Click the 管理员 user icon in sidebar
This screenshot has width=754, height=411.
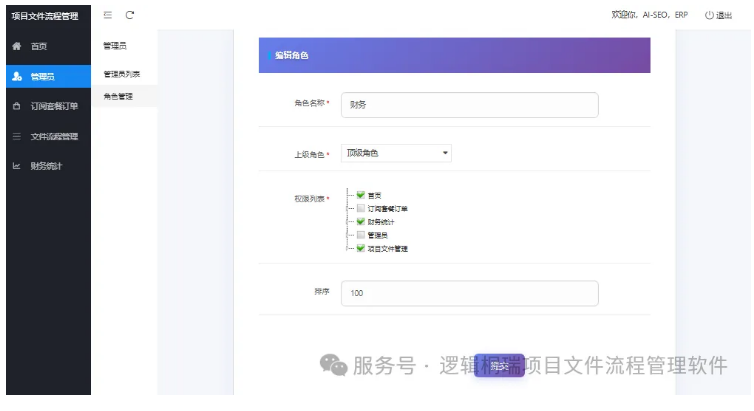coord(17,76)
